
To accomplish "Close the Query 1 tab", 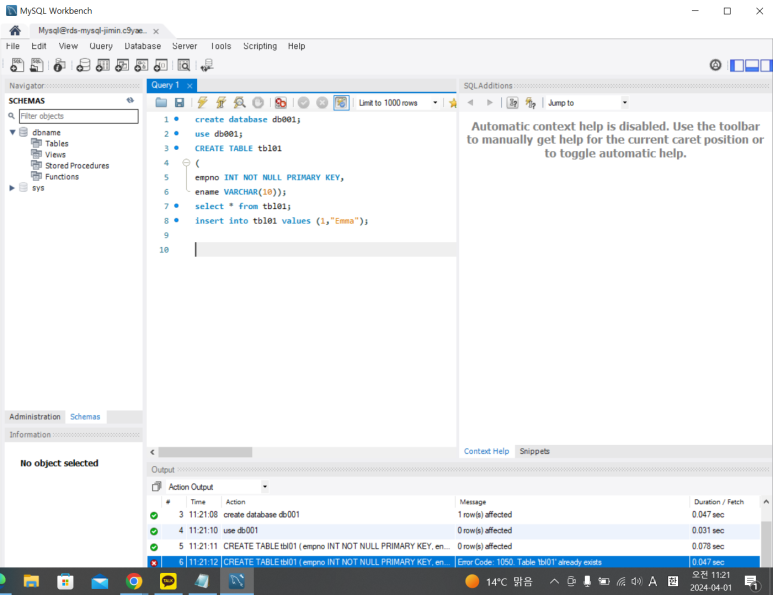I will point(190,86).
